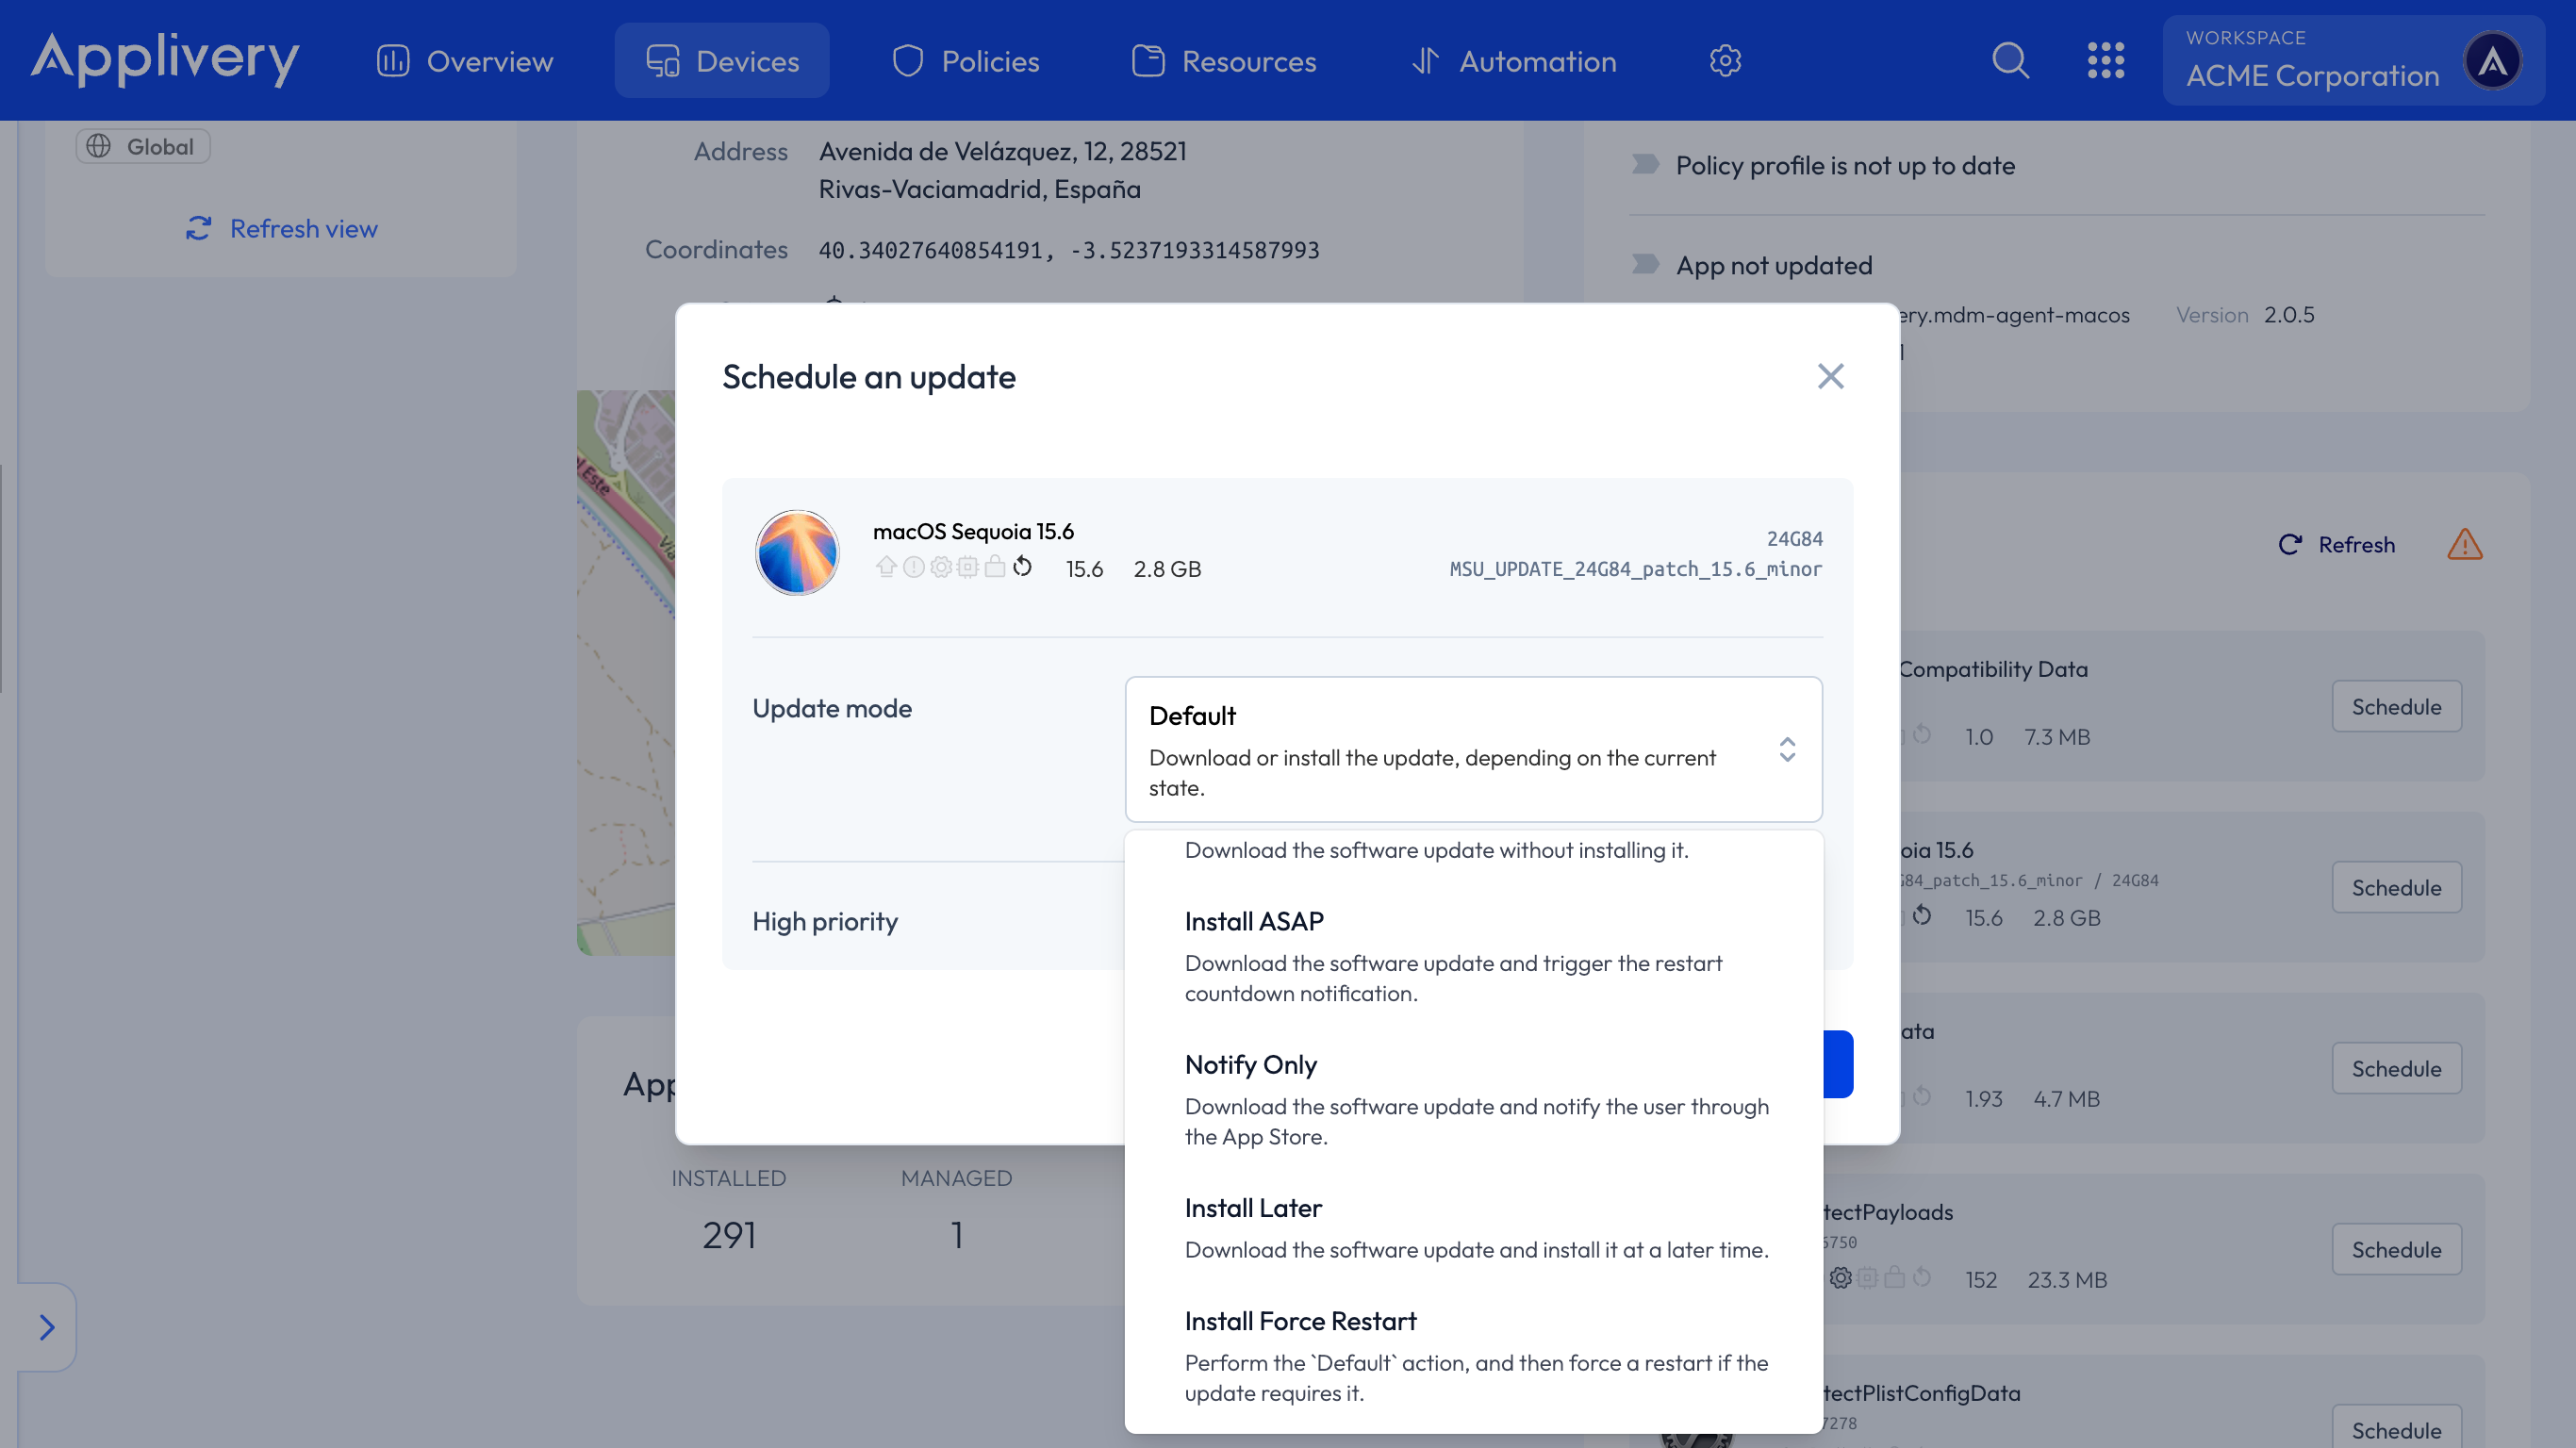The height and width of the screenshot is (1448, 2576).
Task: Expand the collapsed sidebar with the chevron
Action: coord(47,1327)
